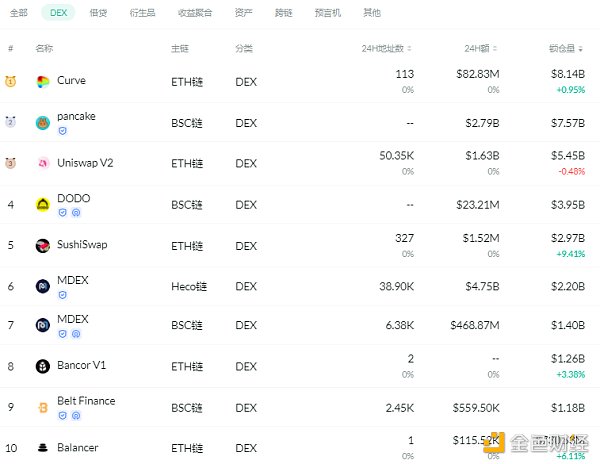Viewport: 600px width, 464px height.
Task: Click the Uniswap V2 unicorn logo
Action: (42, 163)
